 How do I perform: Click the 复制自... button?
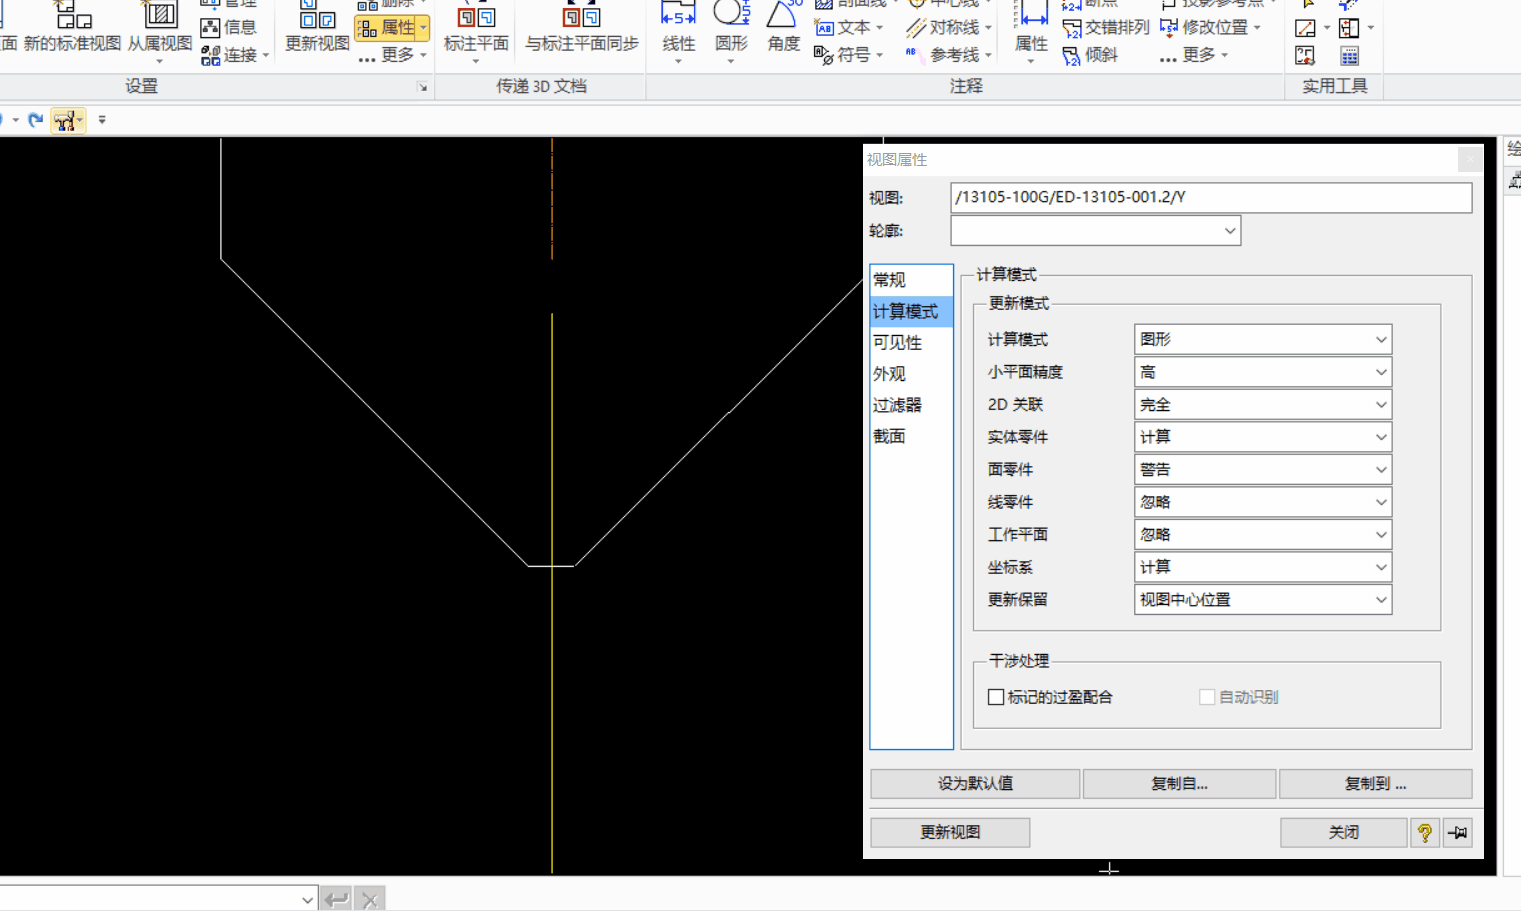[1179, 783]
